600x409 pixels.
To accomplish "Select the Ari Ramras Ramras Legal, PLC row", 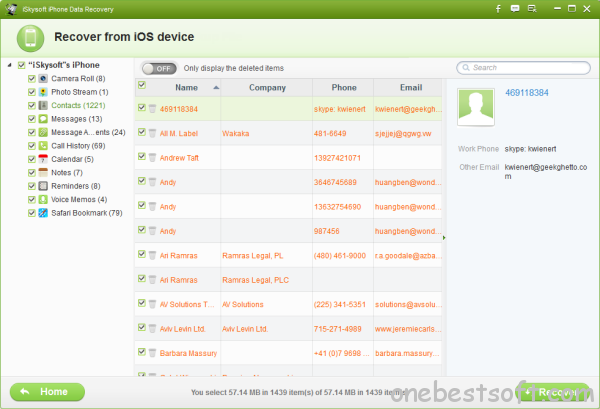I will pos(288,280).
